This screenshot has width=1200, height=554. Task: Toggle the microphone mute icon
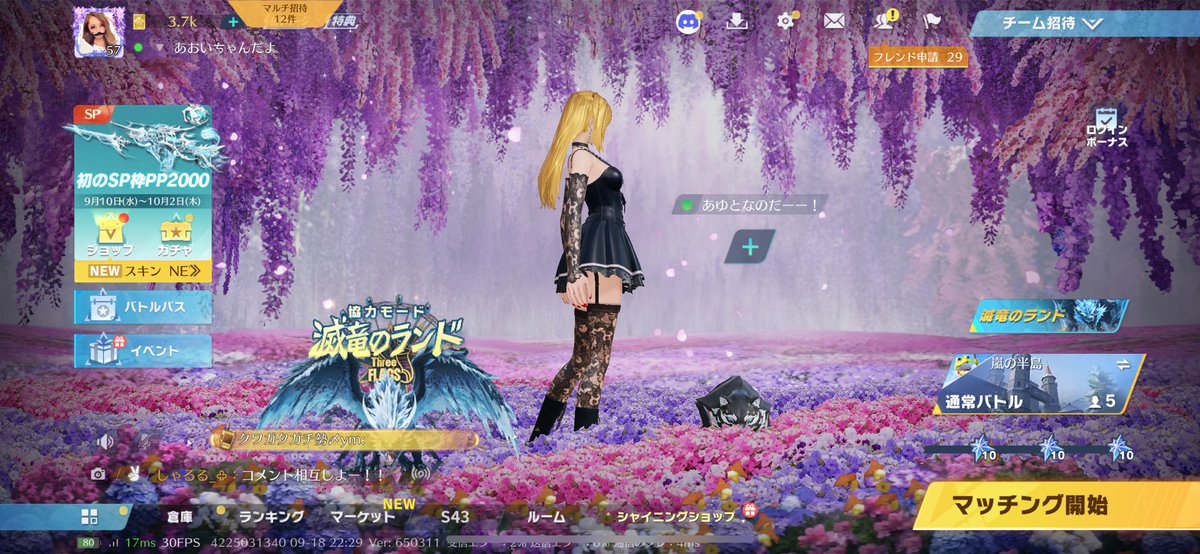pos(145,440)
